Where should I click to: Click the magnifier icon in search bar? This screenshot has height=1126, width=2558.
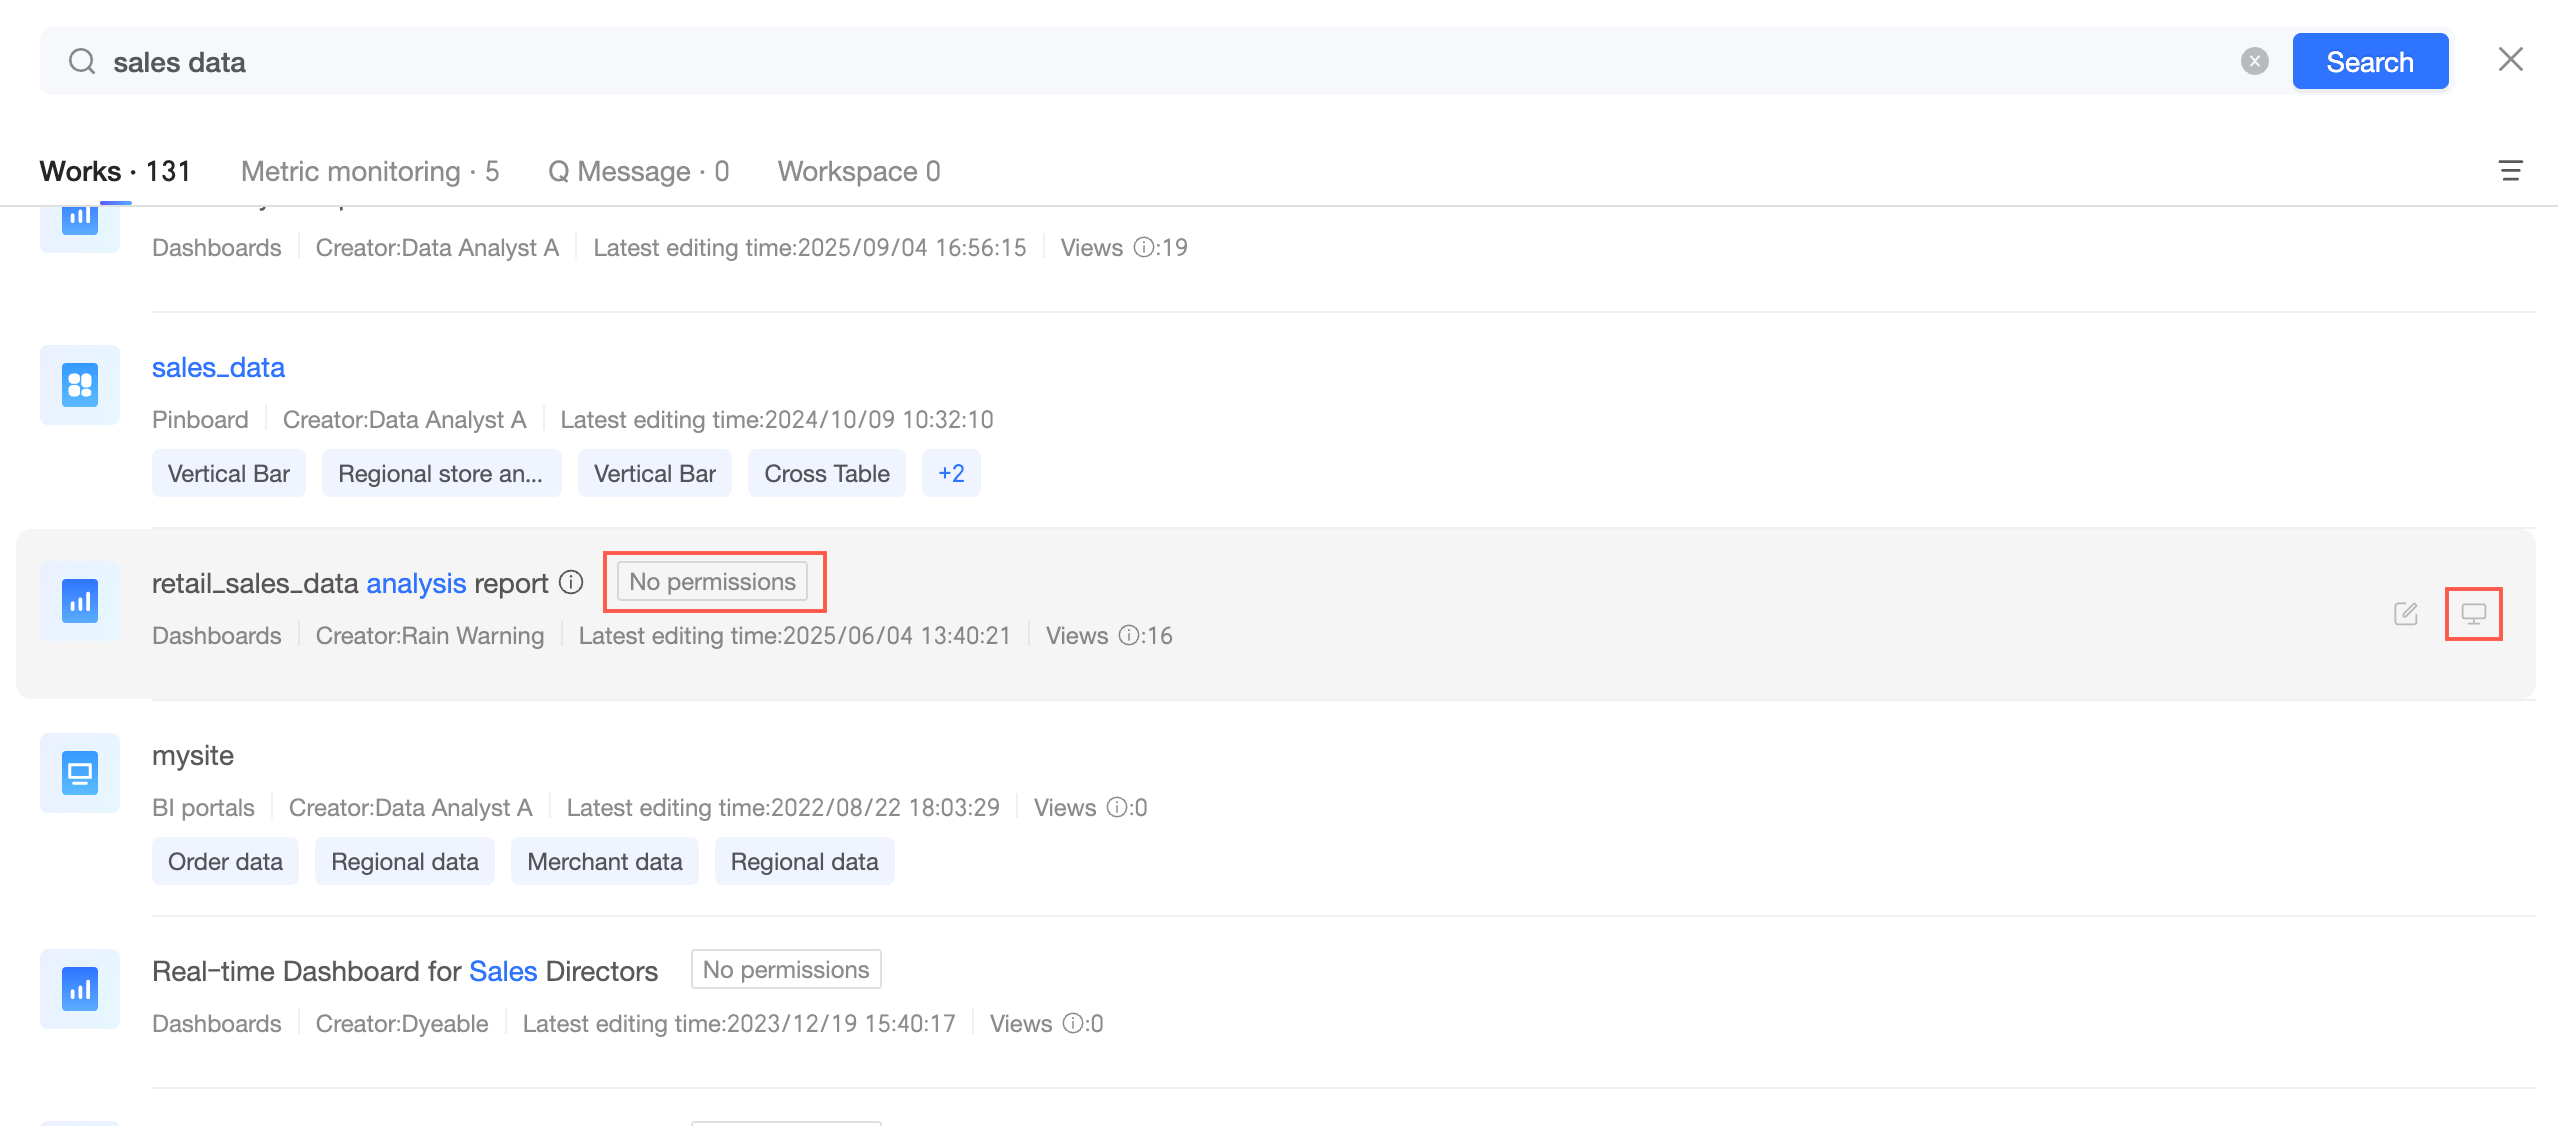tap(82, 62)
